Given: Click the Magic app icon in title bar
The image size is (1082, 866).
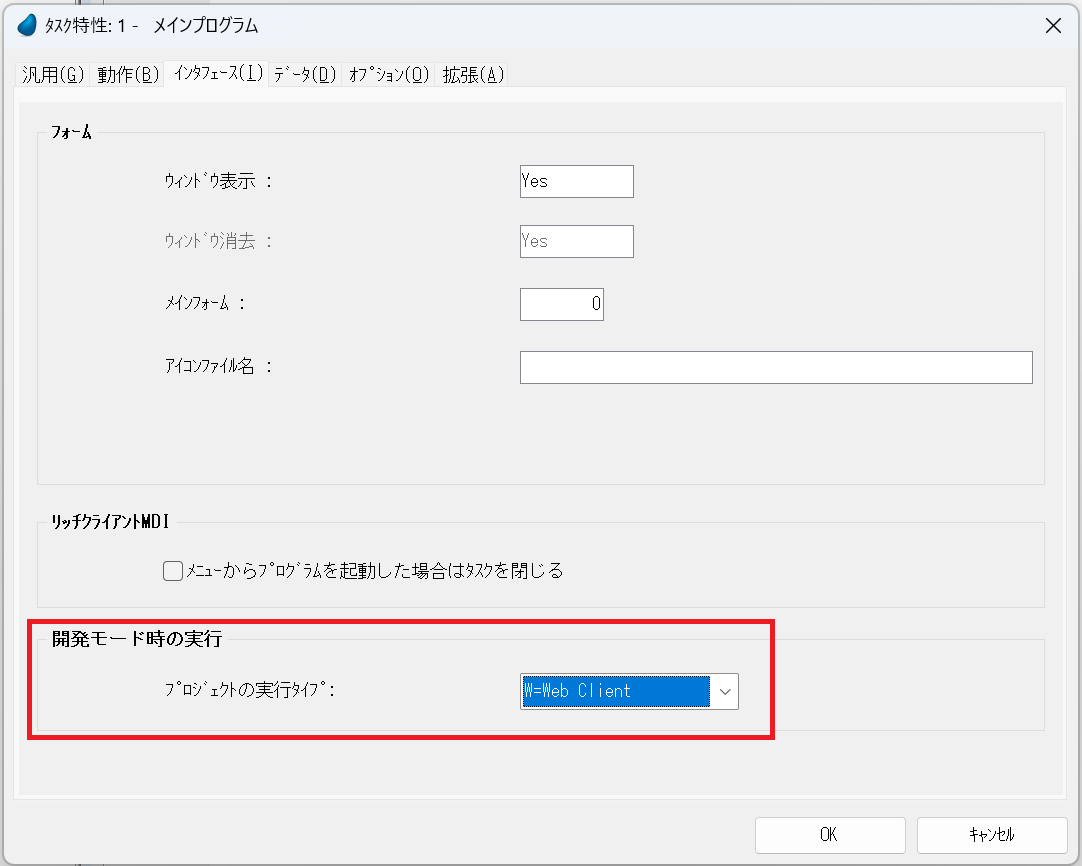Looking at the screenshot, I should [27, 26].
